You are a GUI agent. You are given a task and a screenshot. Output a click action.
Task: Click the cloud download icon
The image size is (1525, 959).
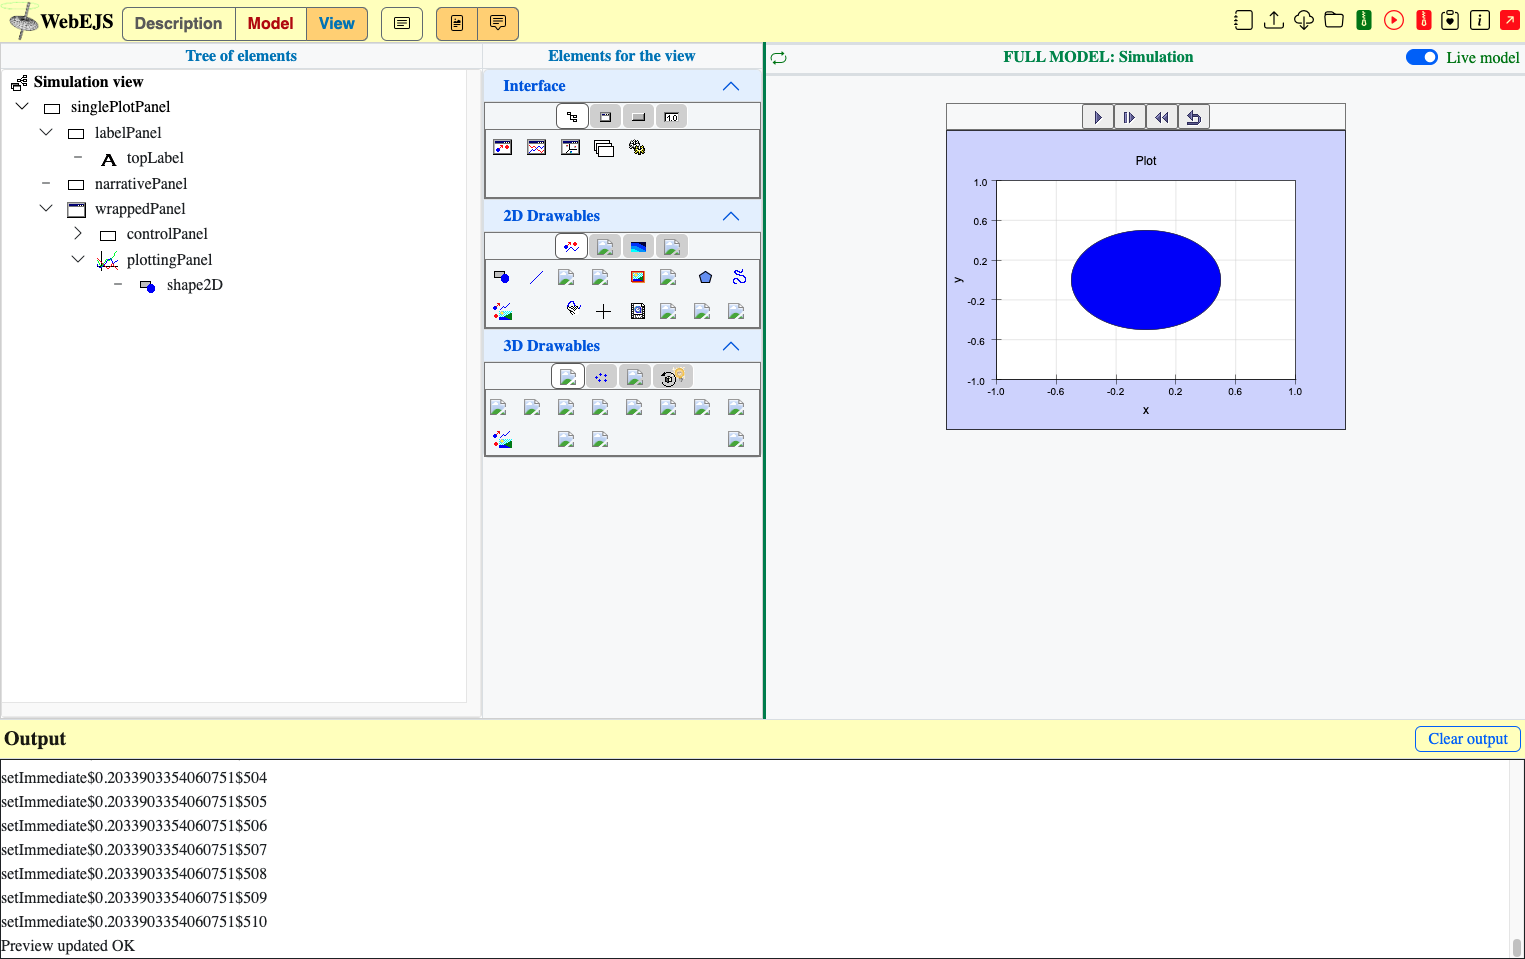pos(1303,20)
